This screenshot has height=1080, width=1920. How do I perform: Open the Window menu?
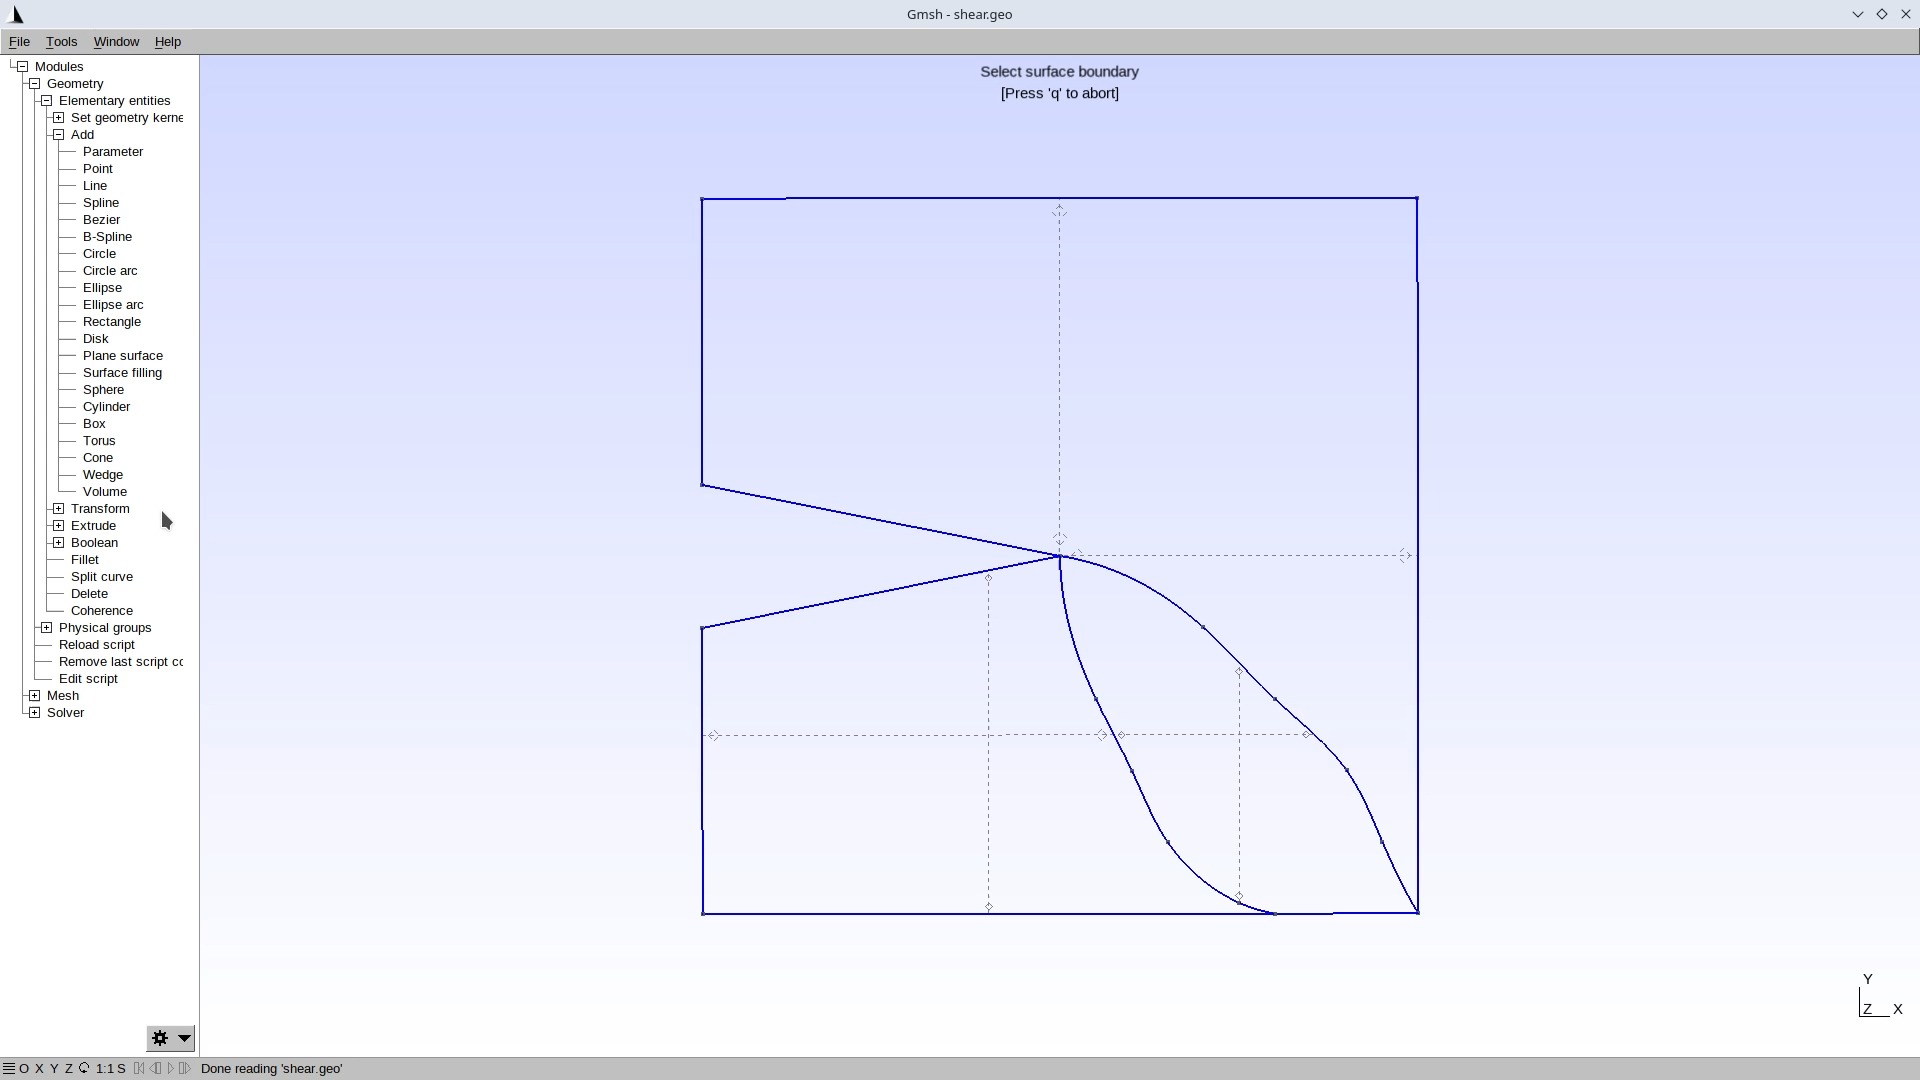pos(116,41)
